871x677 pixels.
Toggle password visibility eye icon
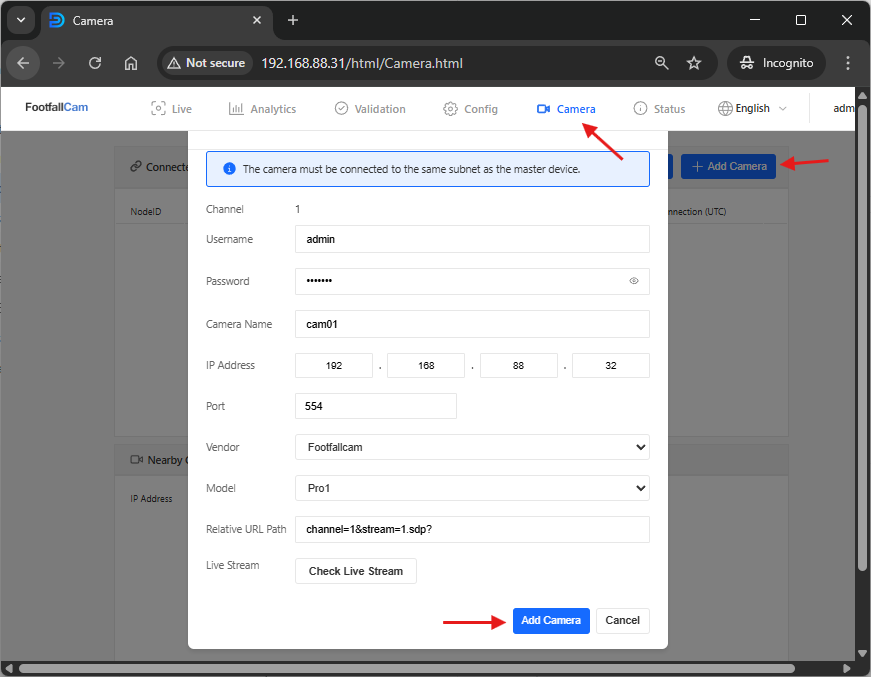634,281
